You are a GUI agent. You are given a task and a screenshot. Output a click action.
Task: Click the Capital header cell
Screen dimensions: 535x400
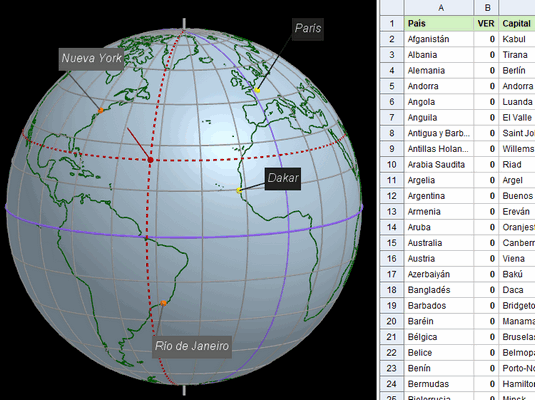coord(517,23)
